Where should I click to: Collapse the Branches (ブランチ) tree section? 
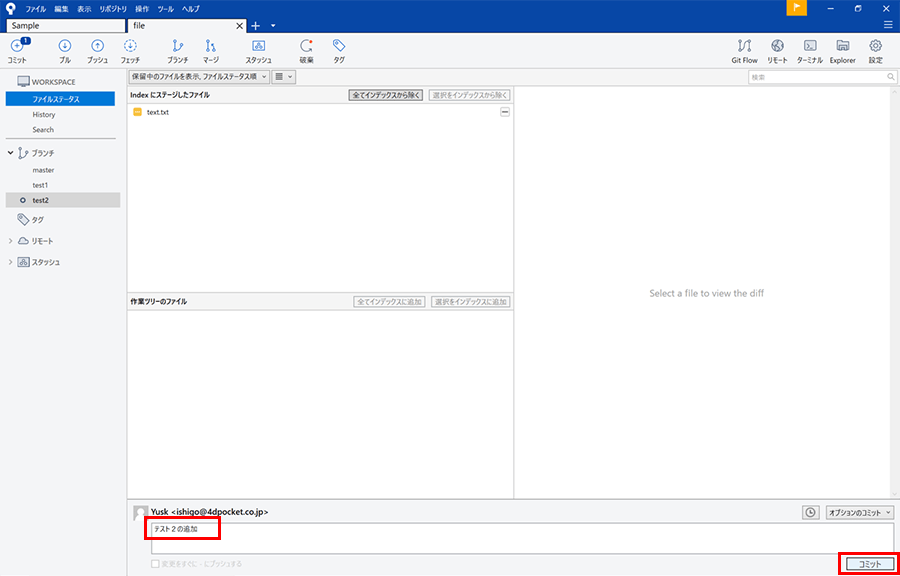[10, 153]
